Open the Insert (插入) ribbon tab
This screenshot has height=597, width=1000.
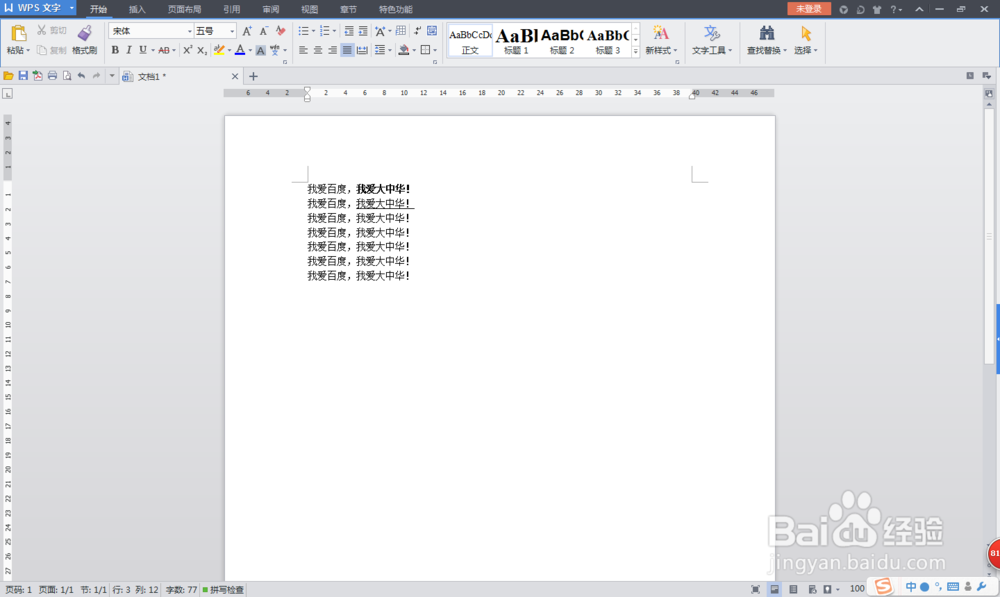137,9
